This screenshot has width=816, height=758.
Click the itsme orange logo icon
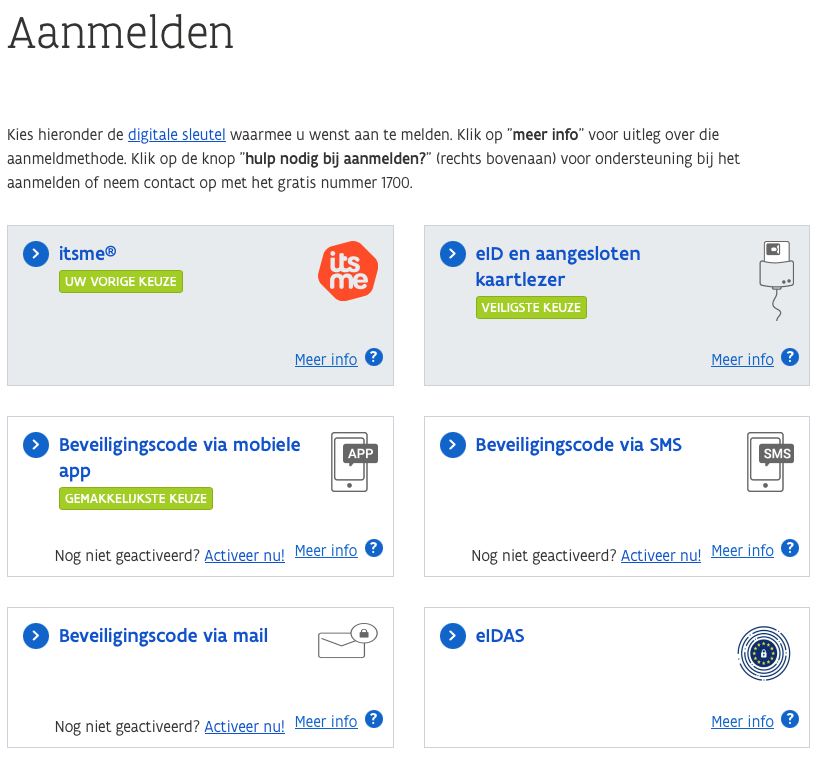pos(348,271)
